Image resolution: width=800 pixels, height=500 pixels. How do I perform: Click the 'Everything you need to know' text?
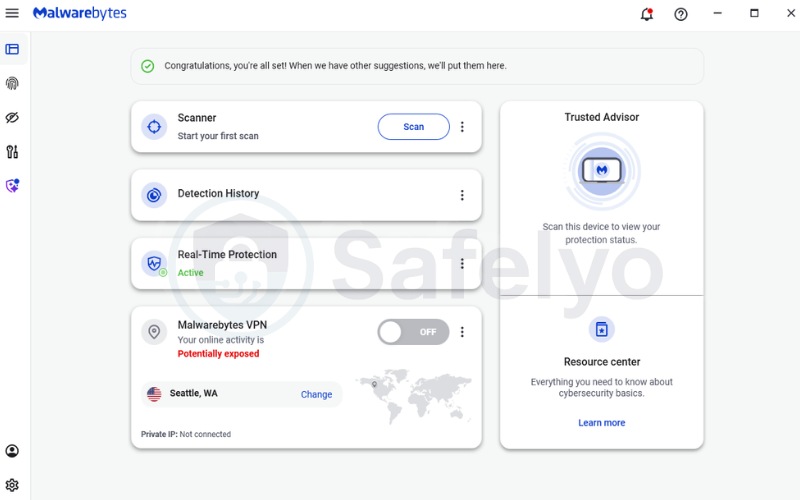602,387
